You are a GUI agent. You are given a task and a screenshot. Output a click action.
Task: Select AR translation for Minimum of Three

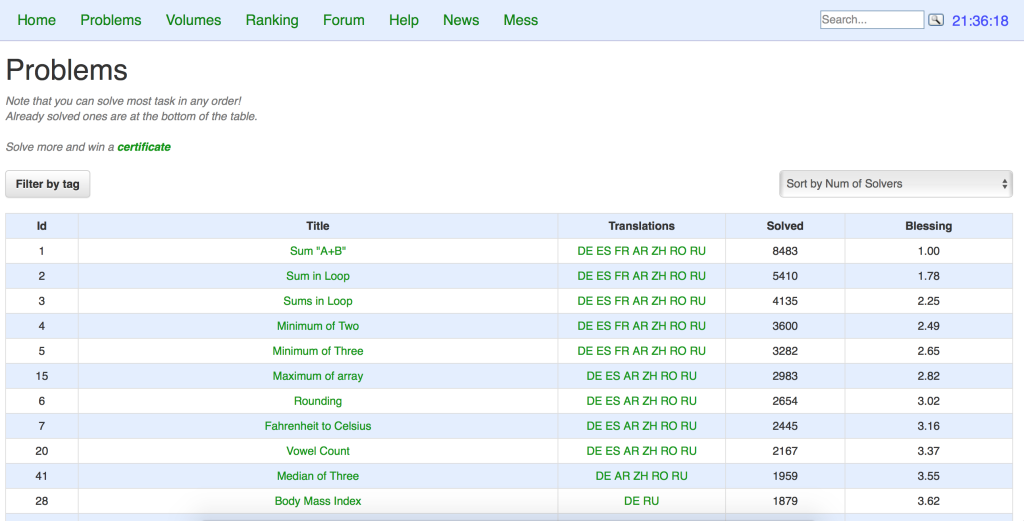pos(640,351)
